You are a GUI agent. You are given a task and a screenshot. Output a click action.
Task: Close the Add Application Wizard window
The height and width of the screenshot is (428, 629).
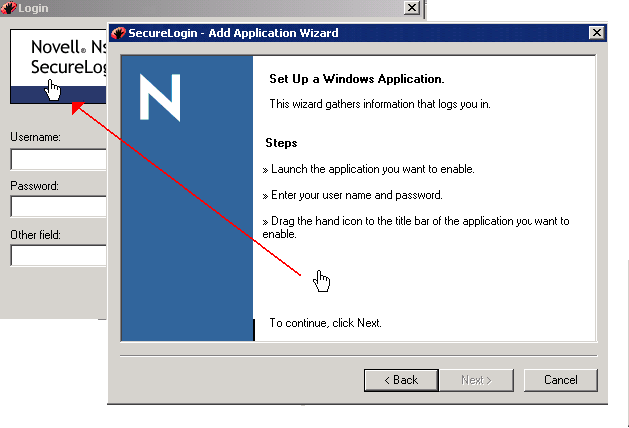click(597, 32)
